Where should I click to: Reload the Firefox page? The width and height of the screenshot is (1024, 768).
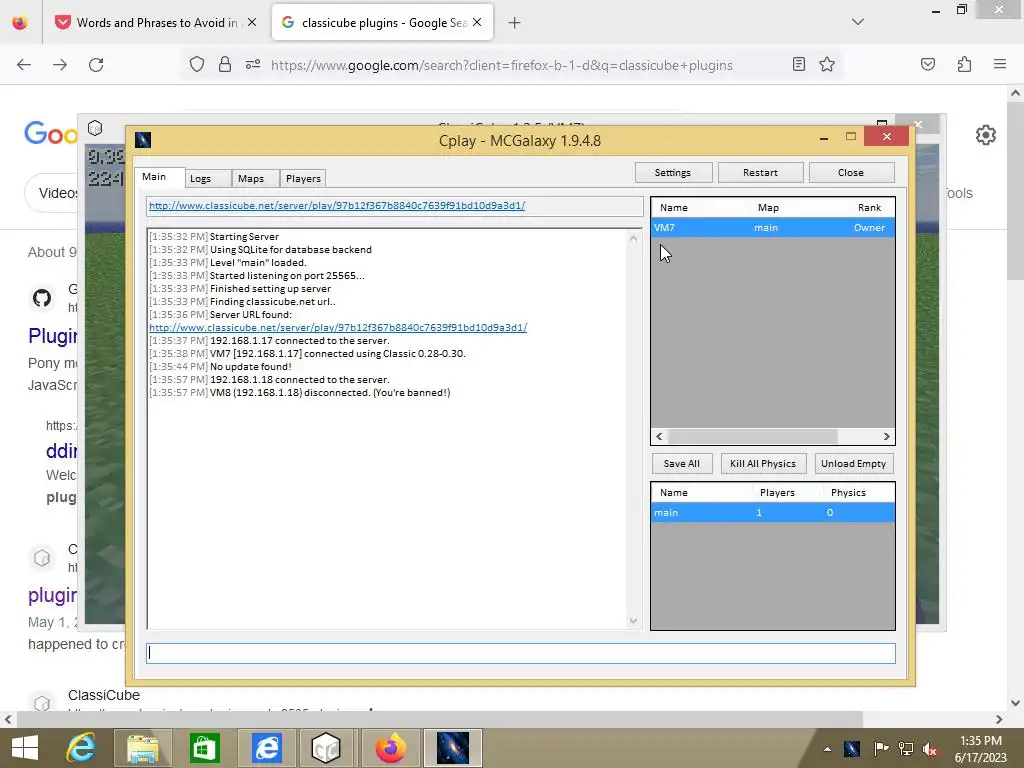[96, 65]
